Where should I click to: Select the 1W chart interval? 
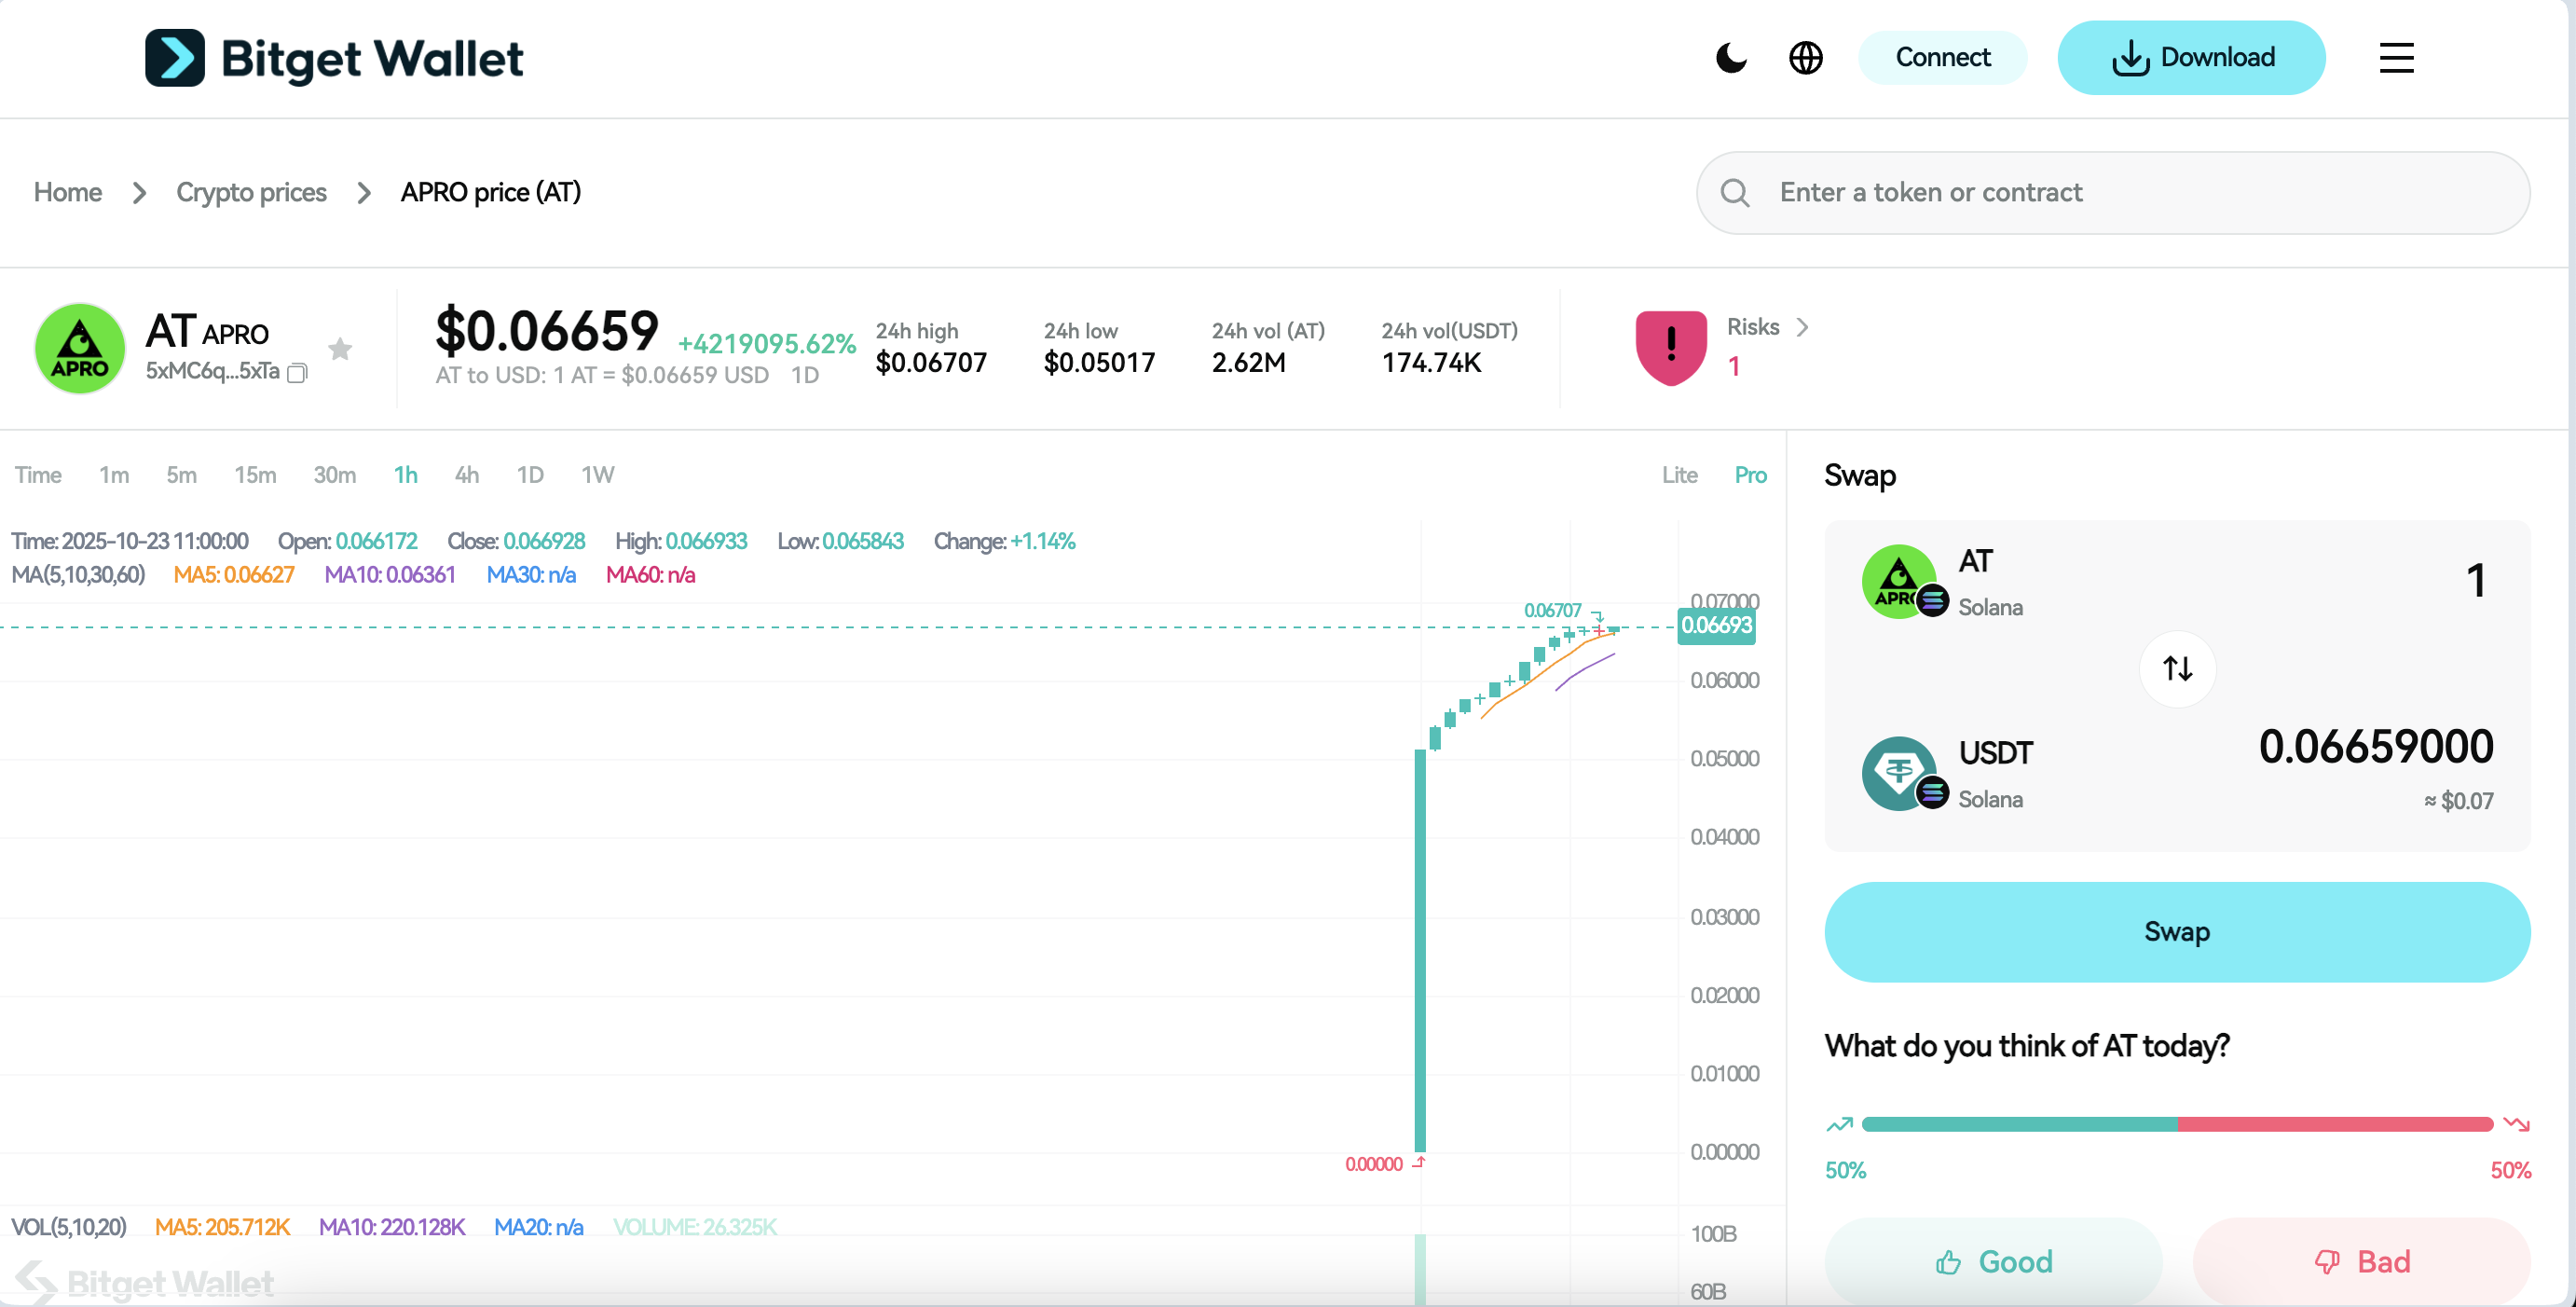[x=597, y=475]
